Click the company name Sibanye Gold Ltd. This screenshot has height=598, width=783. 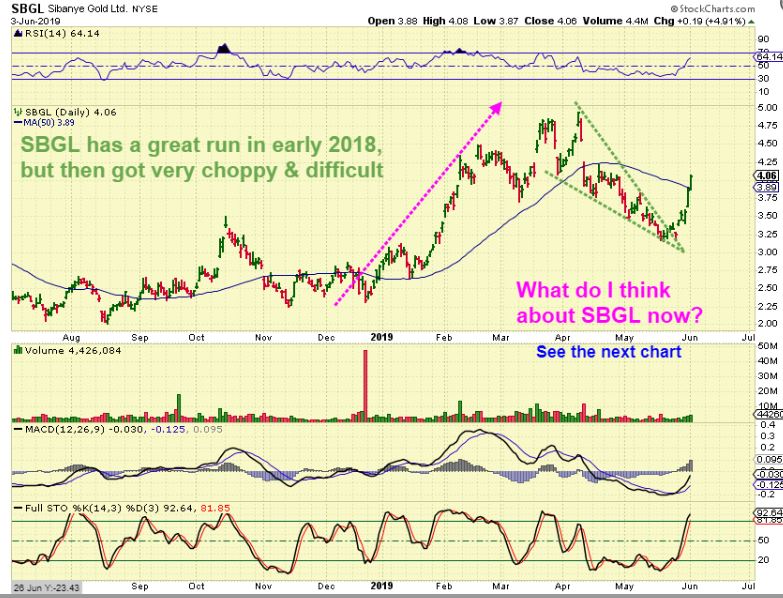[88, 9]
